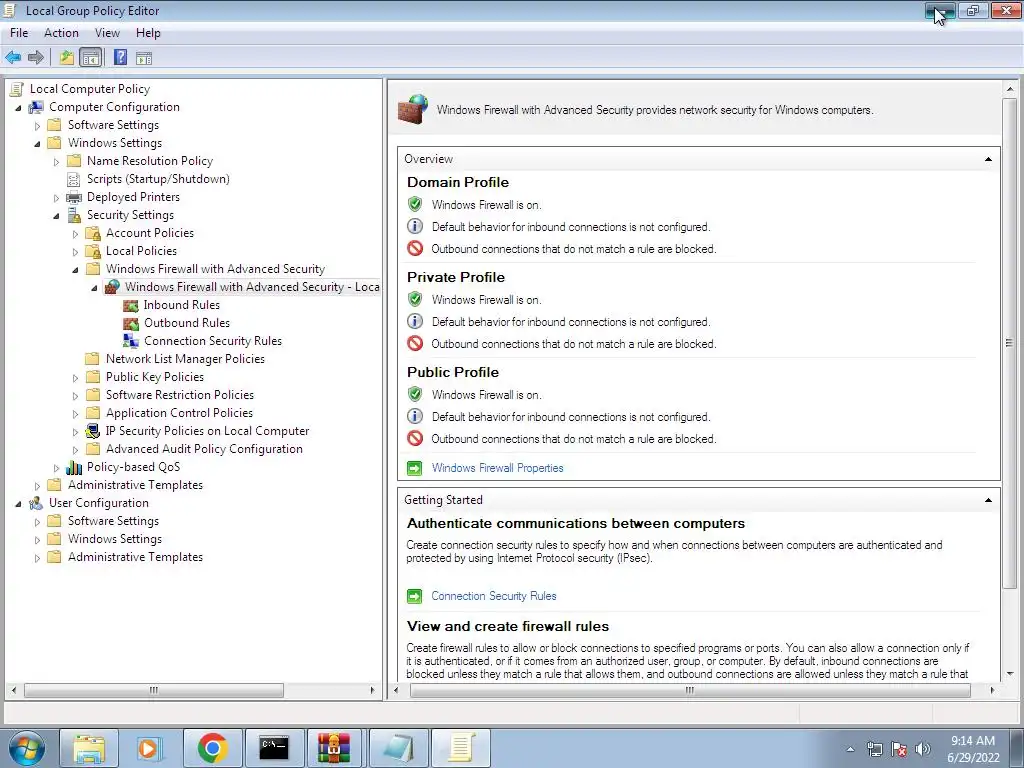Click the Back arrow toolbar icon
Image resolution: width=1024 pixels, height=768 pixels.
click(x=13, y=58)
